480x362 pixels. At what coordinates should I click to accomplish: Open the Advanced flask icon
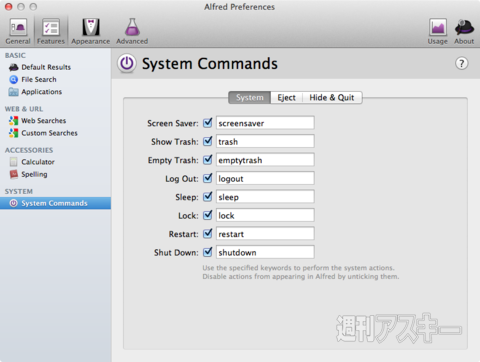132,31
